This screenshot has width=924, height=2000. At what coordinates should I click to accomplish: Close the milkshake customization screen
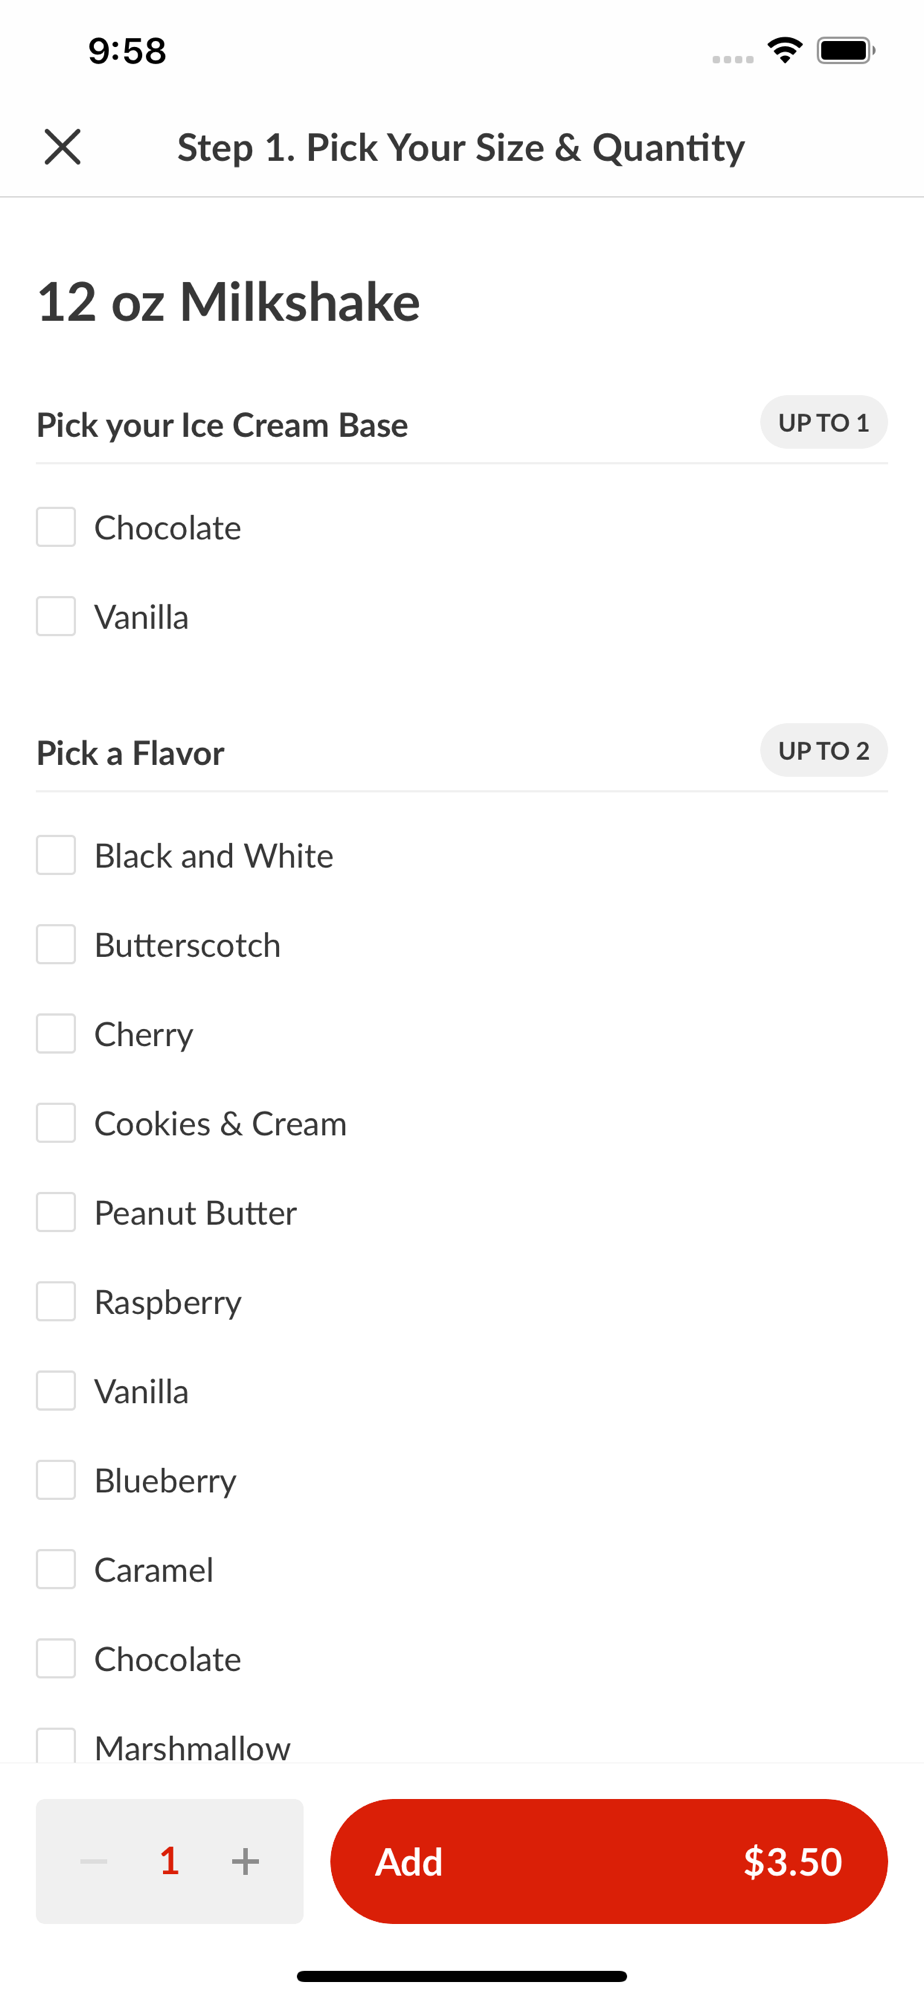62,147
